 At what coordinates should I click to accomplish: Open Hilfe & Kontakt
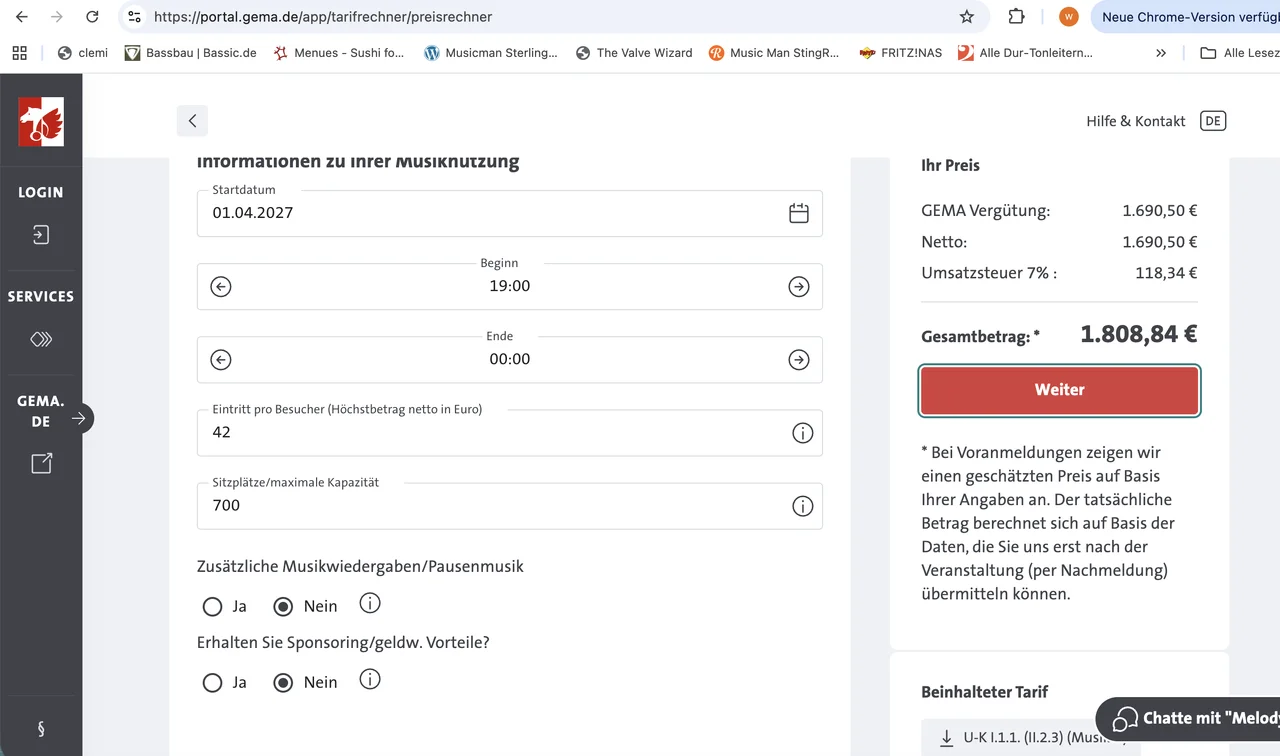tap(1135, 121)
